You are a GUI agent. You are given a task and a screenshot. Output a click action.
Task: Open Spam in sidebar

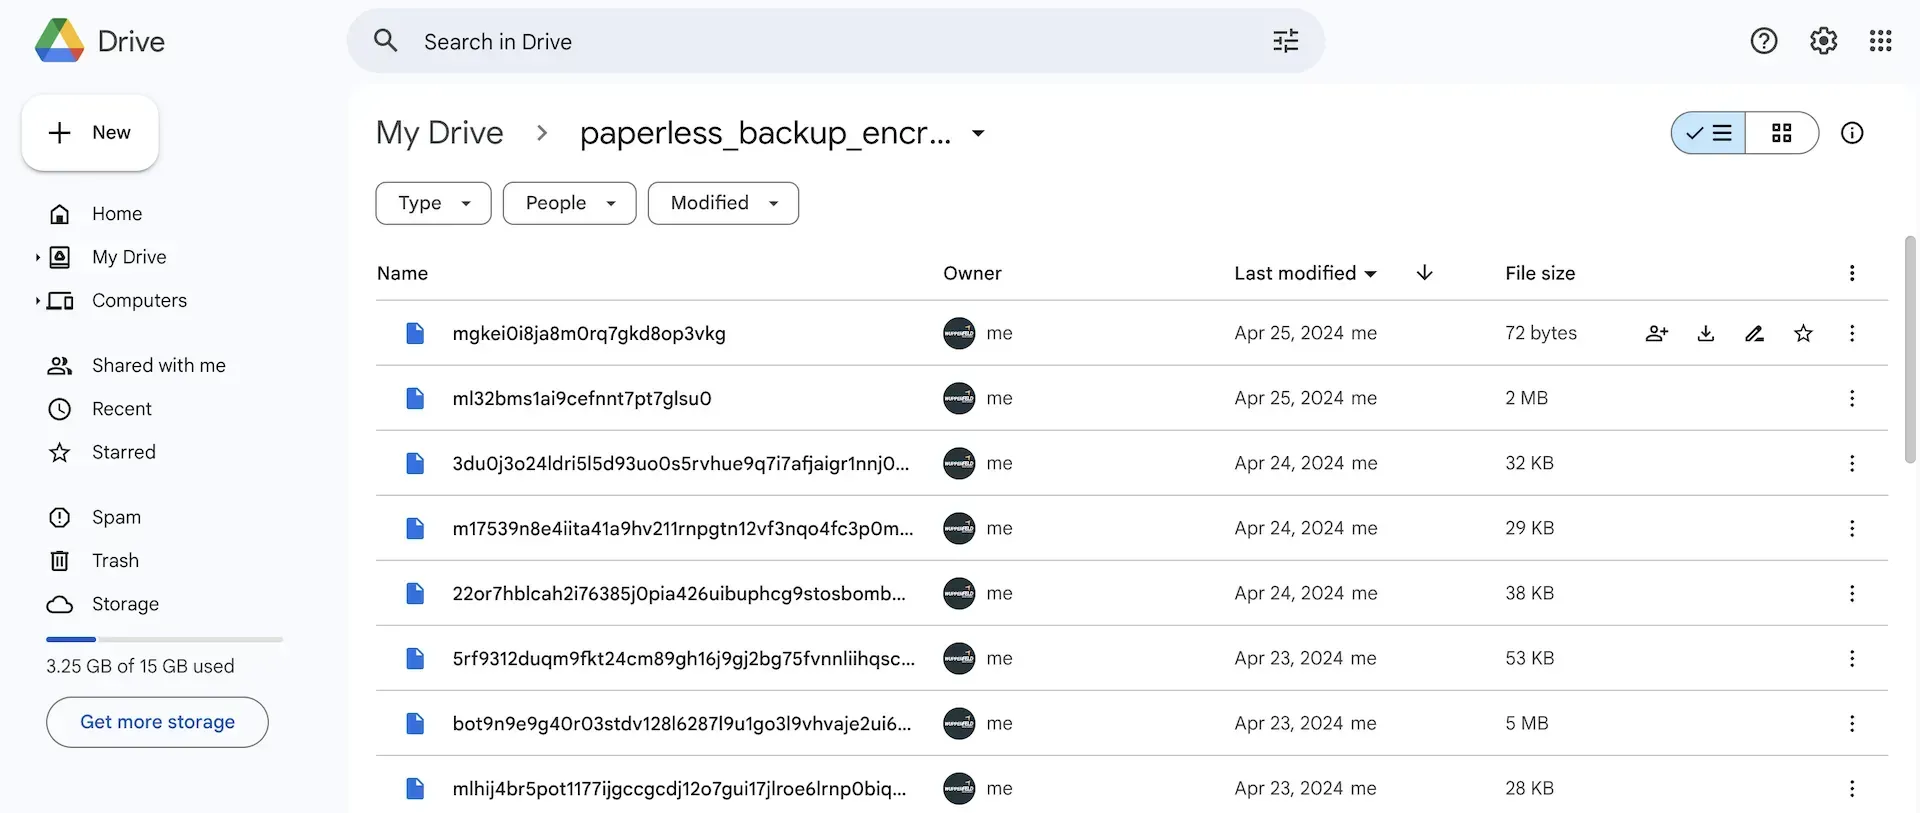pos(116,517)
